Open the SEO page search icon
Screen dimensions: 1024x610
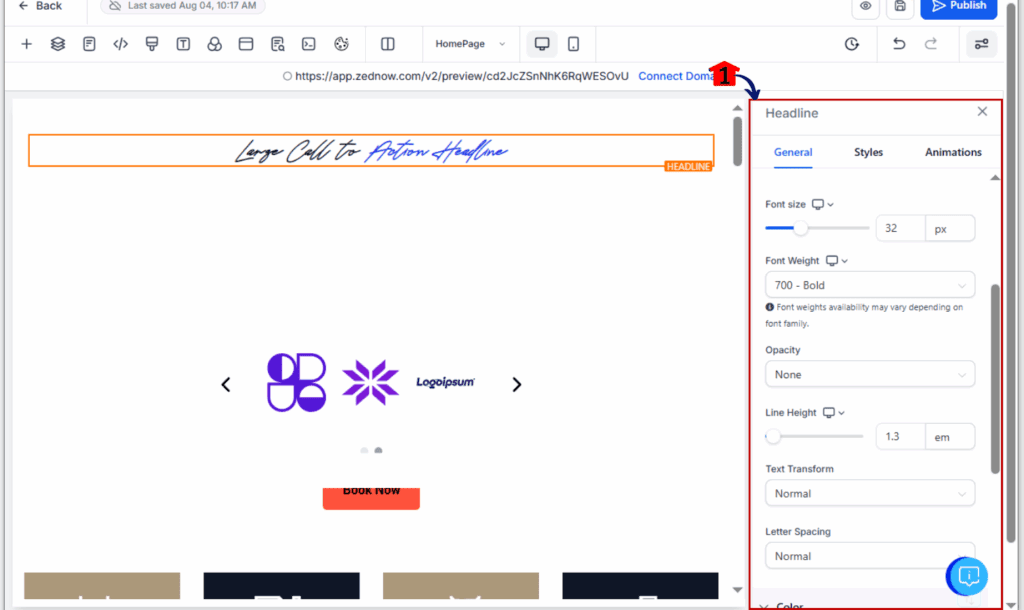click(278, 44)
